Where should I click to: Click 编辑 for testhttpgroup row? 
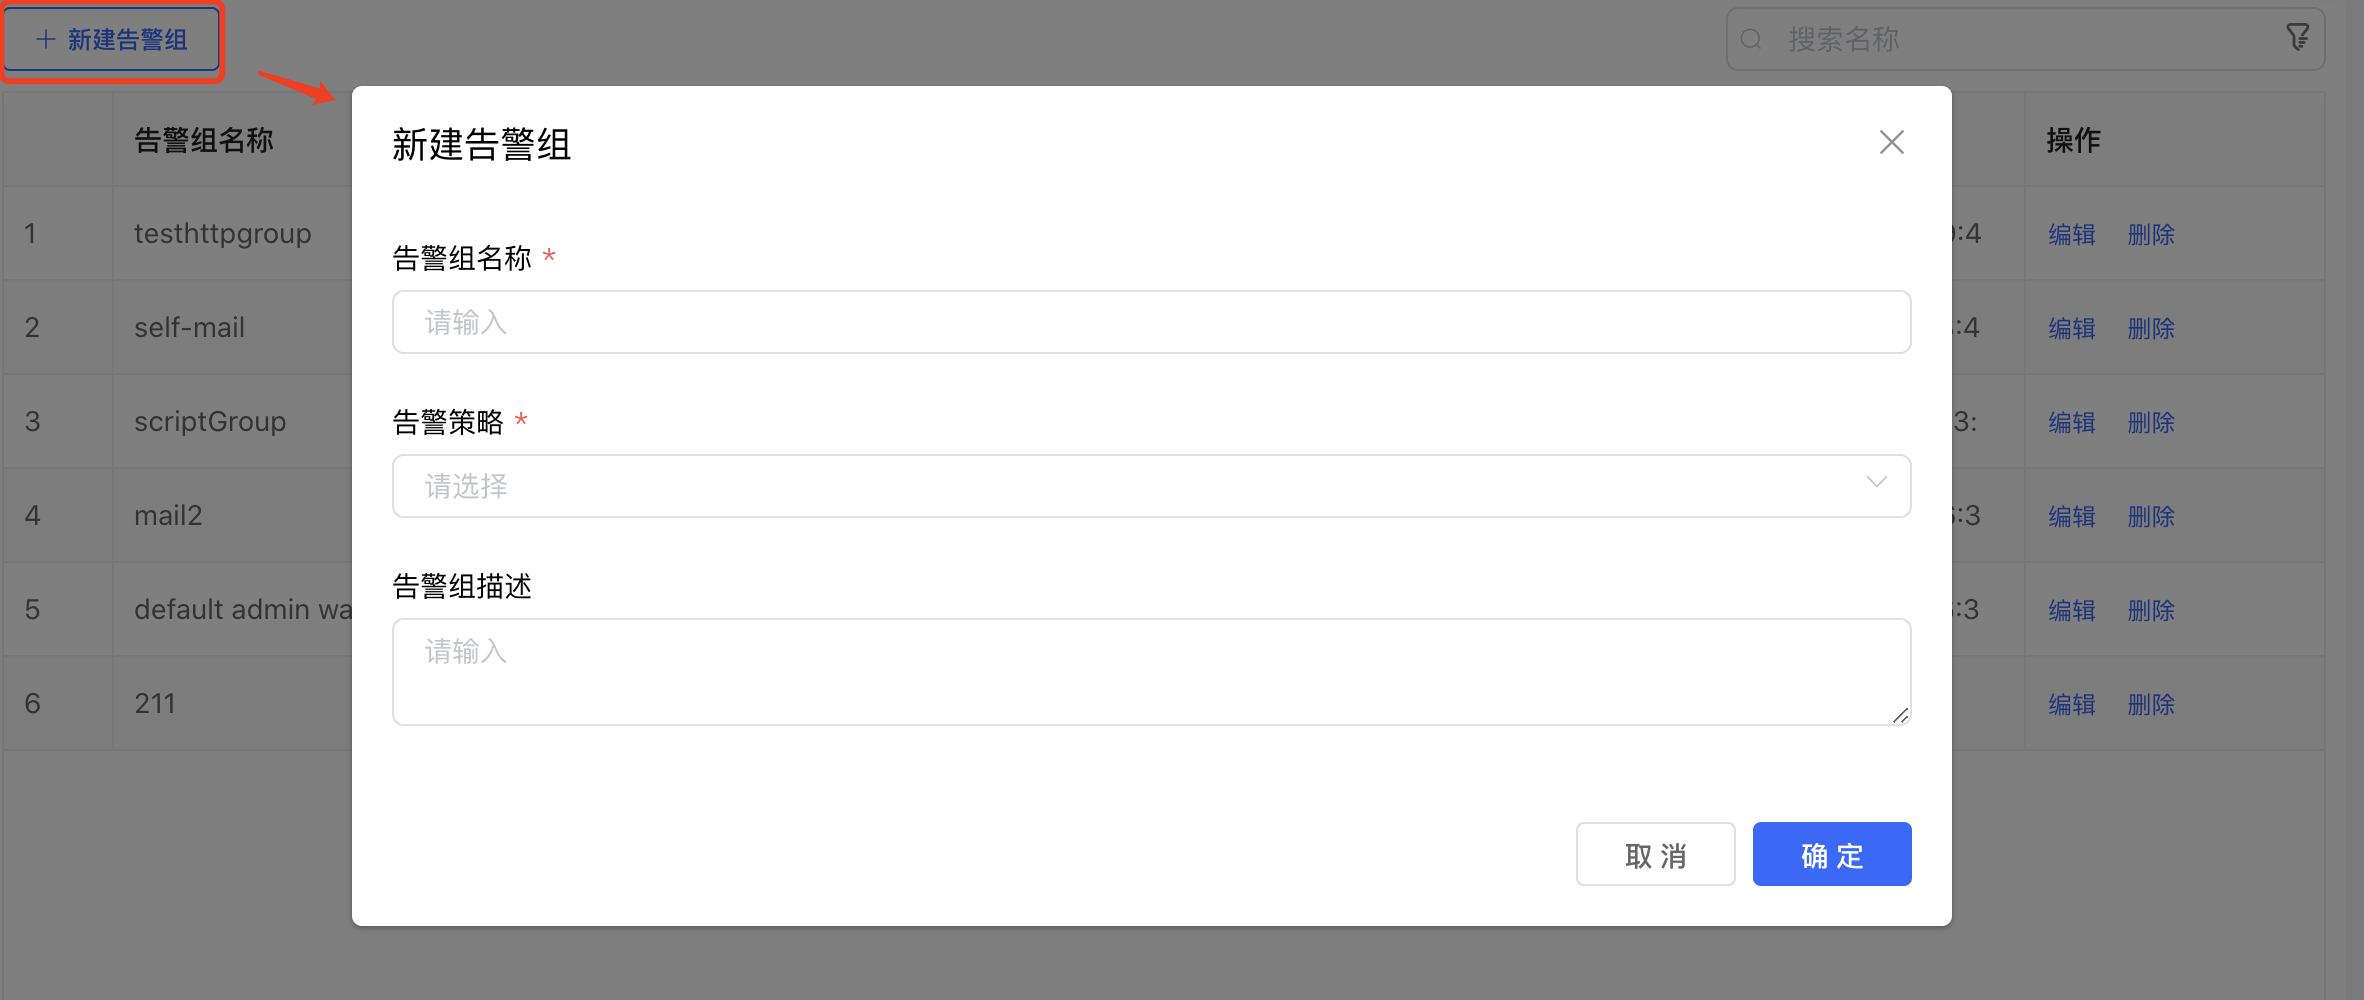[2071, 235]
